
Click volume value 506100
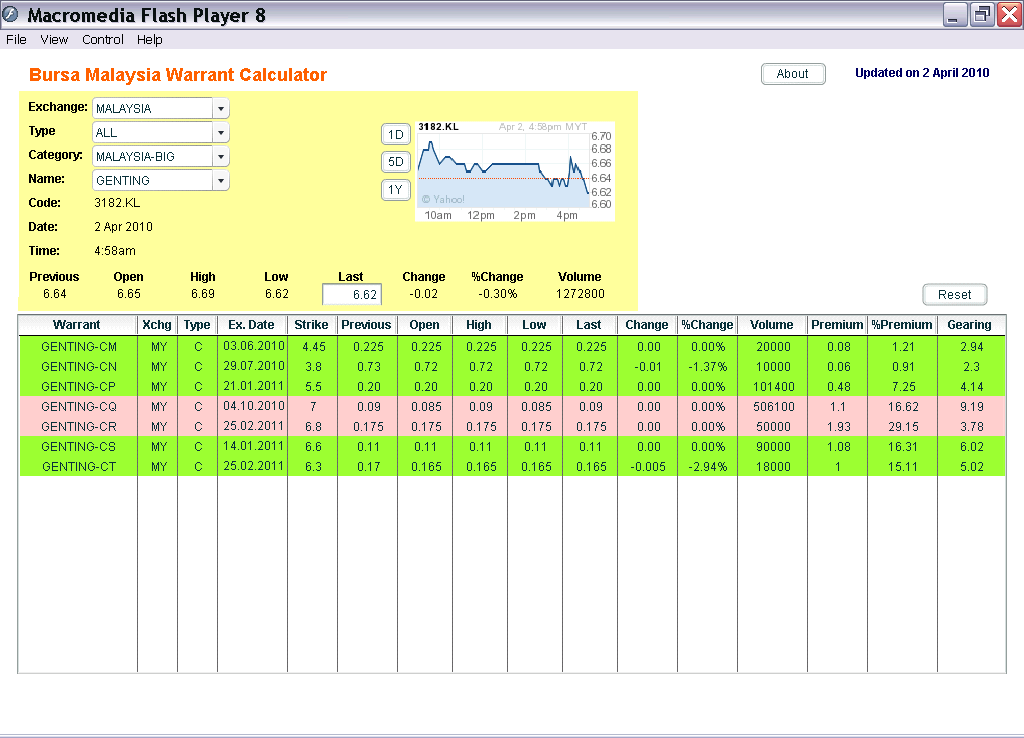773,407
